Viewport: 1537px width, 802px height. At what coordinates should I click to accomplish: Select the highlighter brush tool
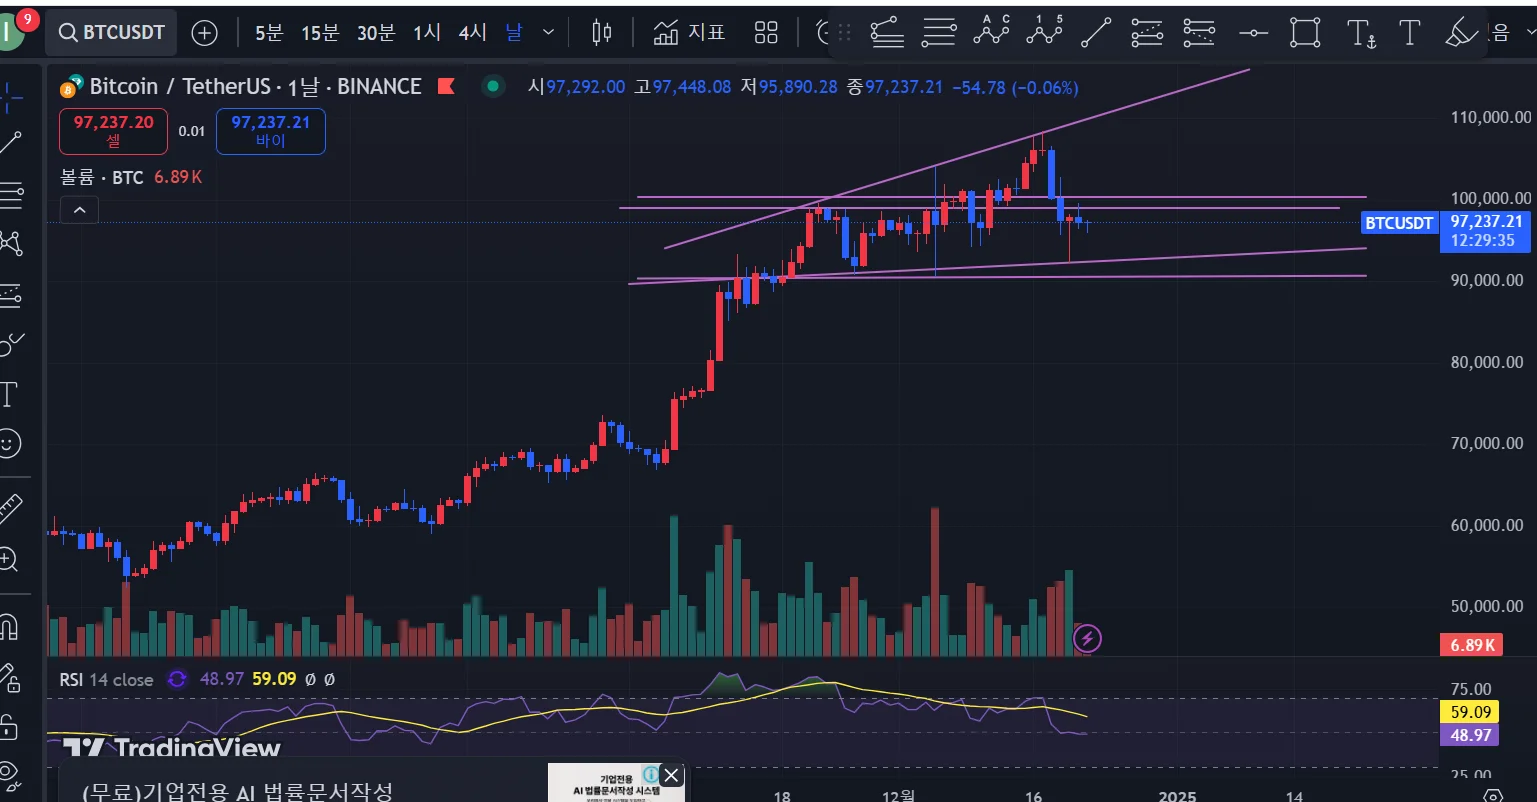coord(1461,33)
